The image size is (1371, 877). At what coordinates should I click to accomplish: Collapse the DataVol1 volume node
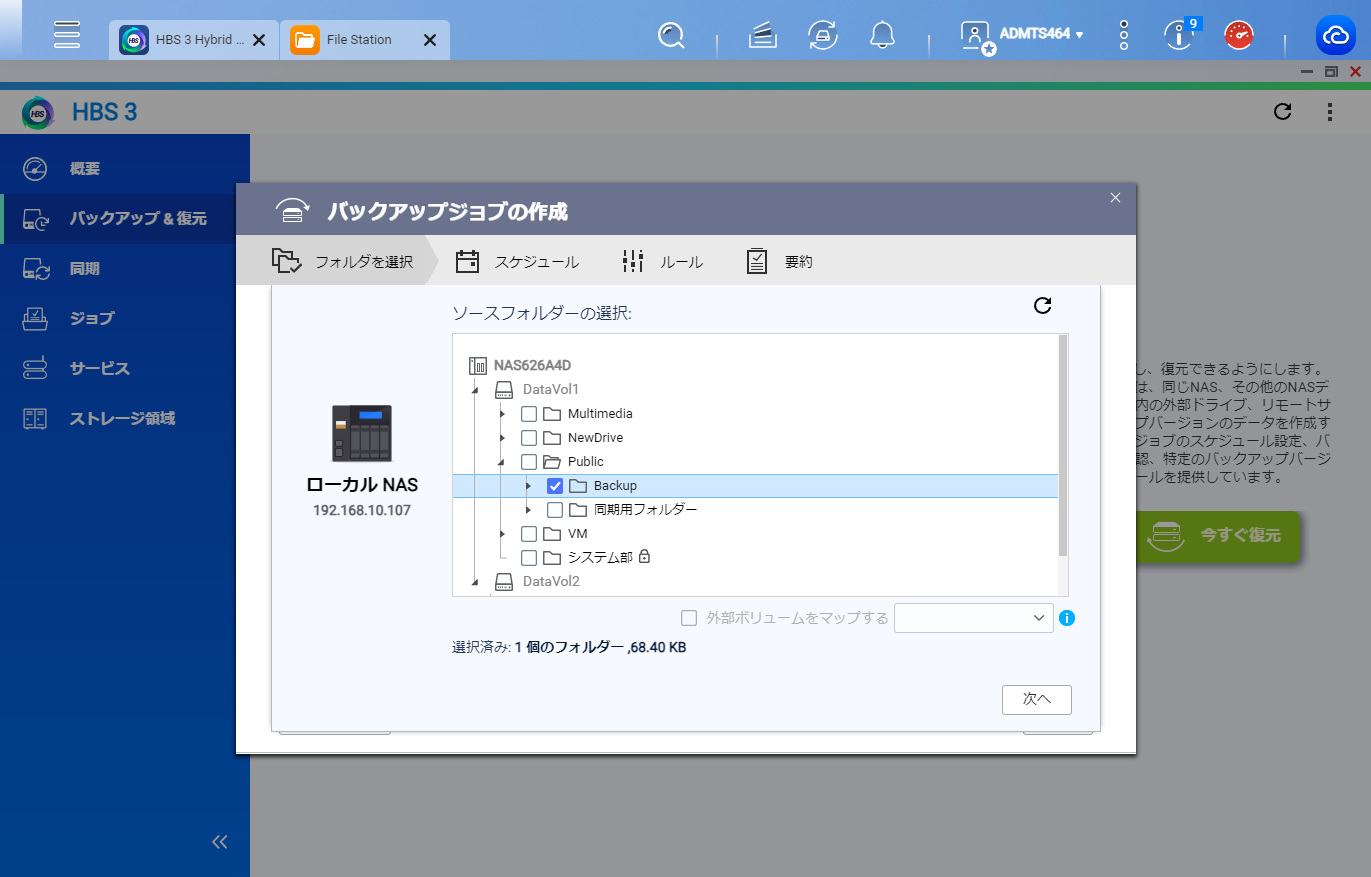tap(476, 389)
